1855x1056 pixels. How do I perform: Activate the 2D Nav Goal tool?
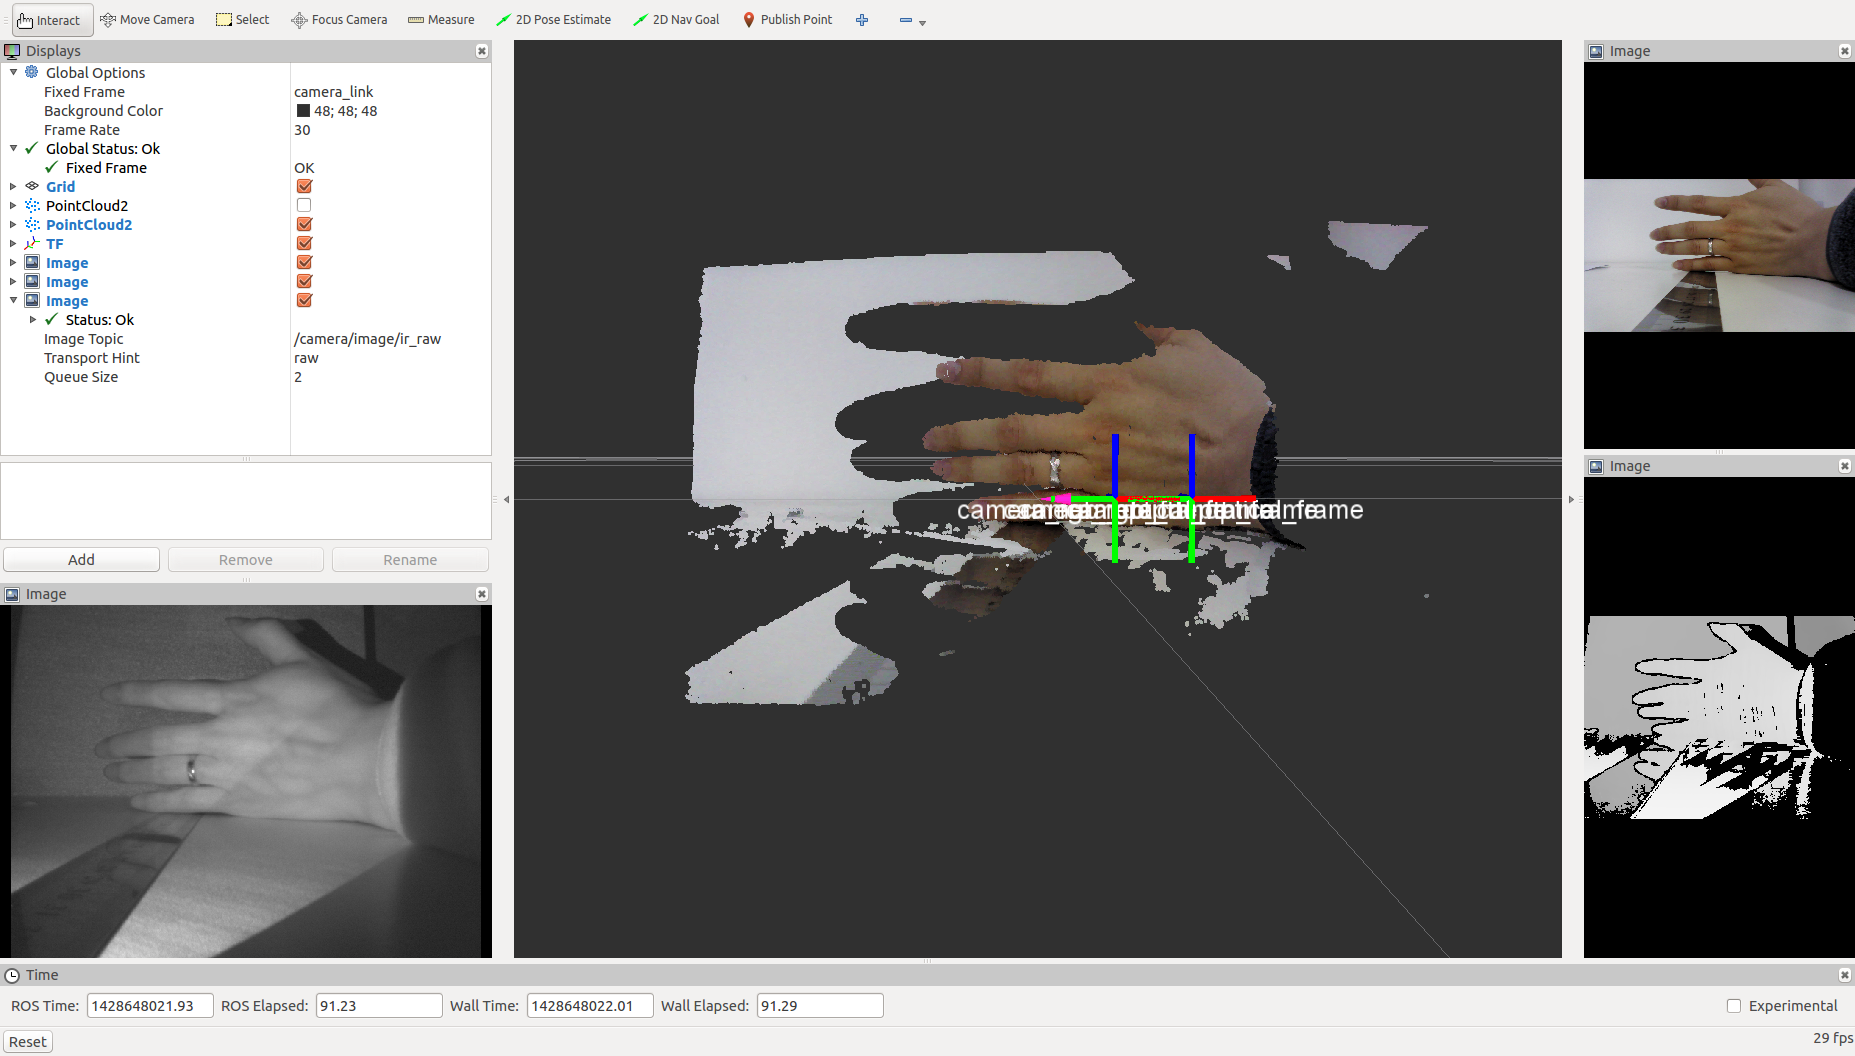(676, 20)
